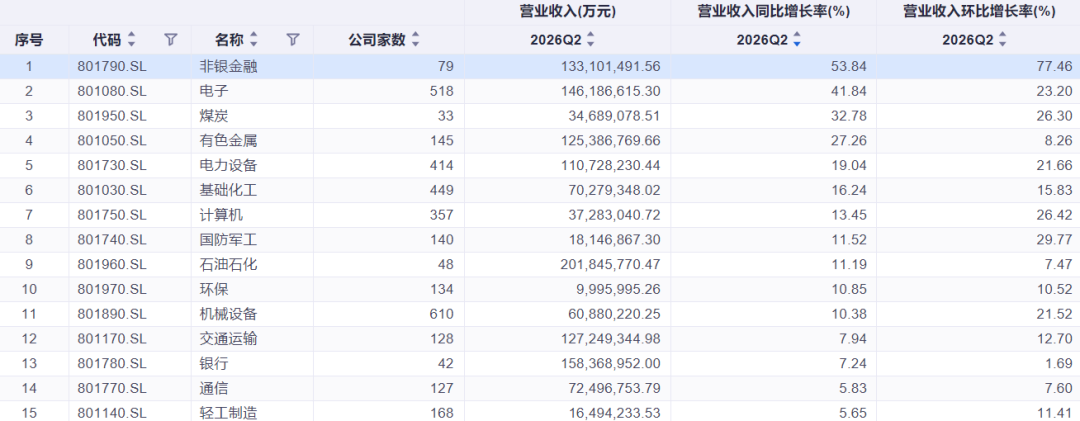
Task: Select code 801030.SL
Action: 112,190
